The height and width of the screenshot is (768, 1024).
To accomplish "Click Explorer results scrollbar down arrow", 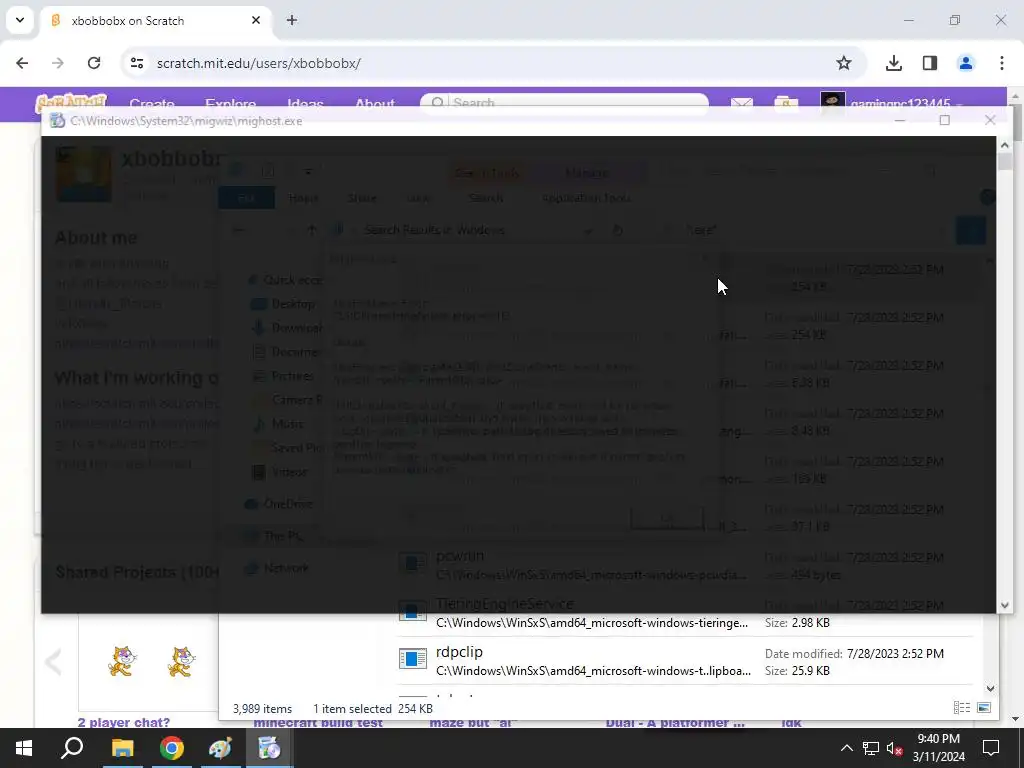I will coord(990,688).
